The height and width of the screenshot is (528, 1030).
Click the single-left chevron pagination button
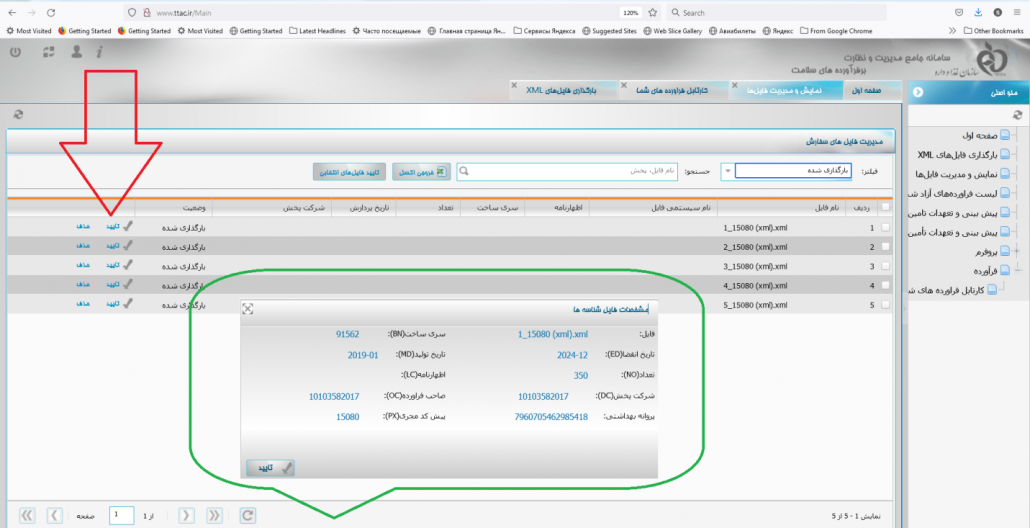click(x=55, y=516)
